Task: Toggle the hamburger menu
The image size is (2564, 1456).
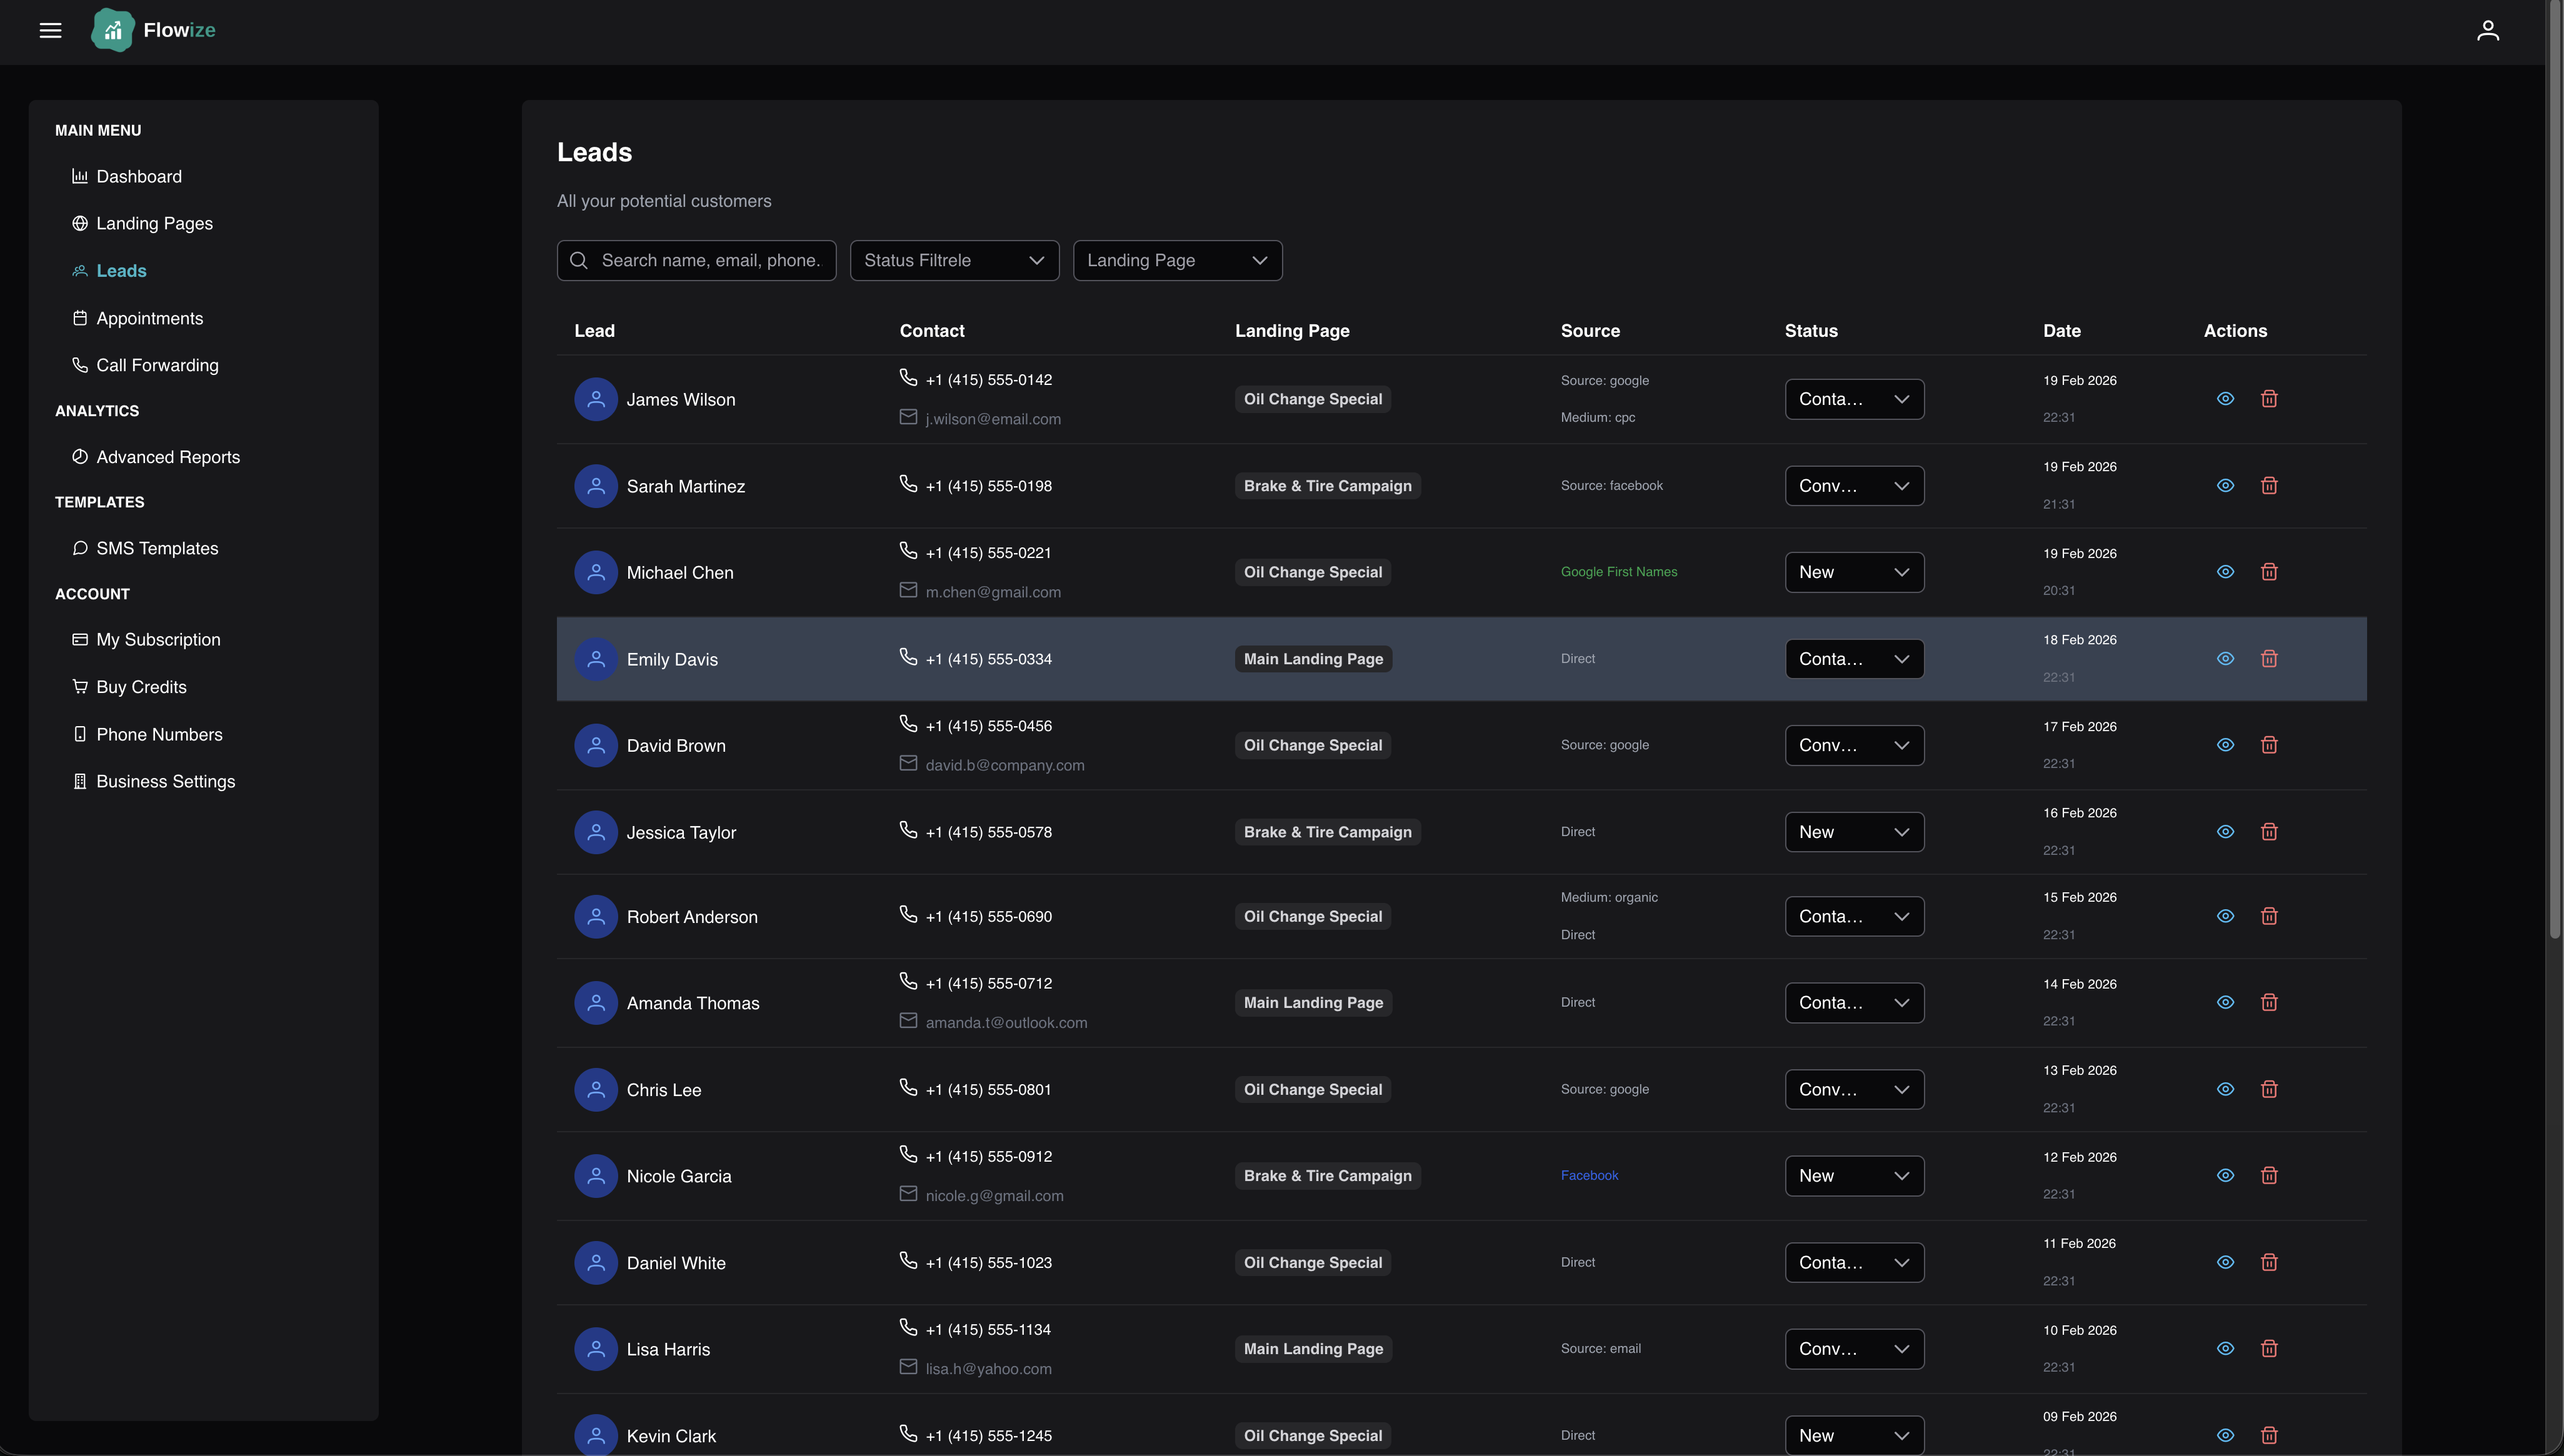Action: pos(50,30)
